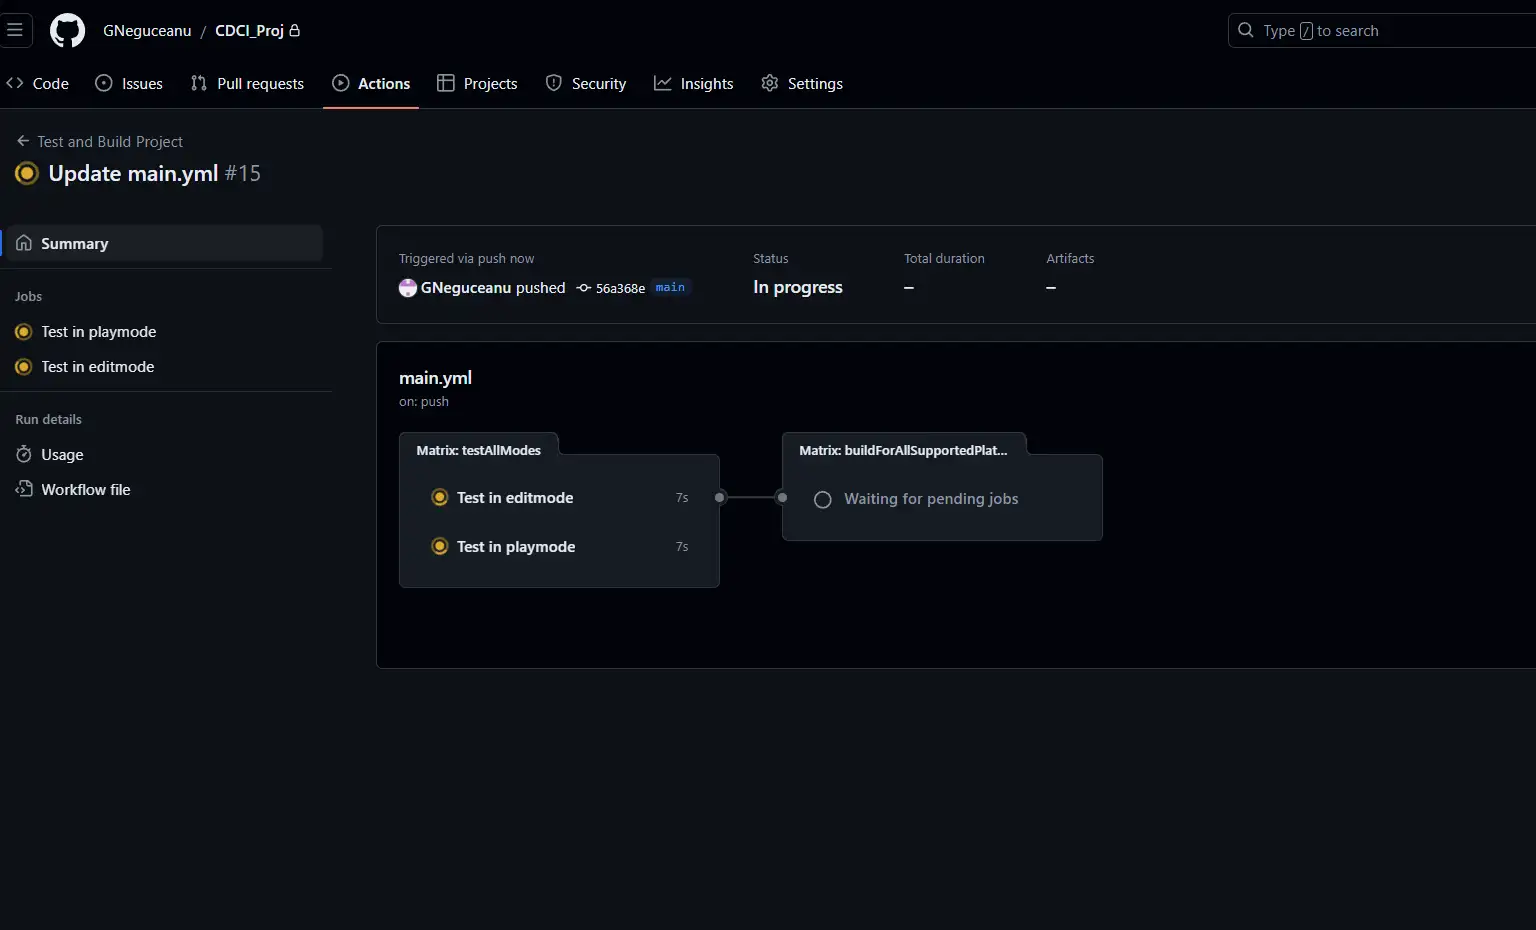Click the GitHub home logo
Screen dimensions: 1536x930
click(x=66, y=30)
